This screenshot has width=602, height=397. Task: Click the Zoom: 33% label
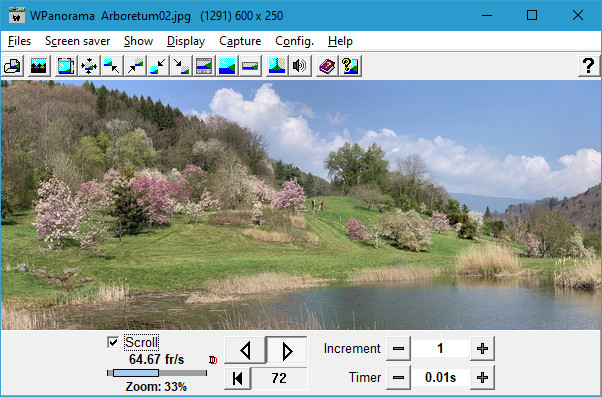click(x=156, y=387)
